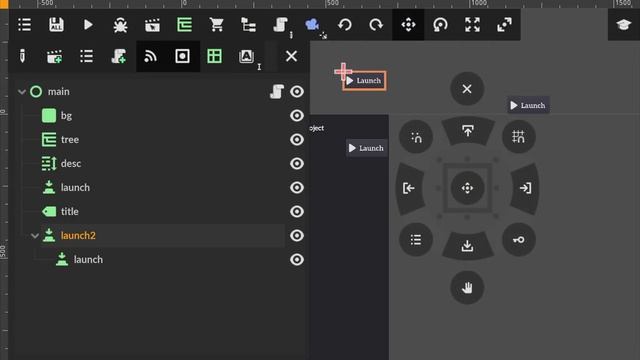Click the Save All floppy icon
This screenshot has height=360, width=640.
click(56, 24)
